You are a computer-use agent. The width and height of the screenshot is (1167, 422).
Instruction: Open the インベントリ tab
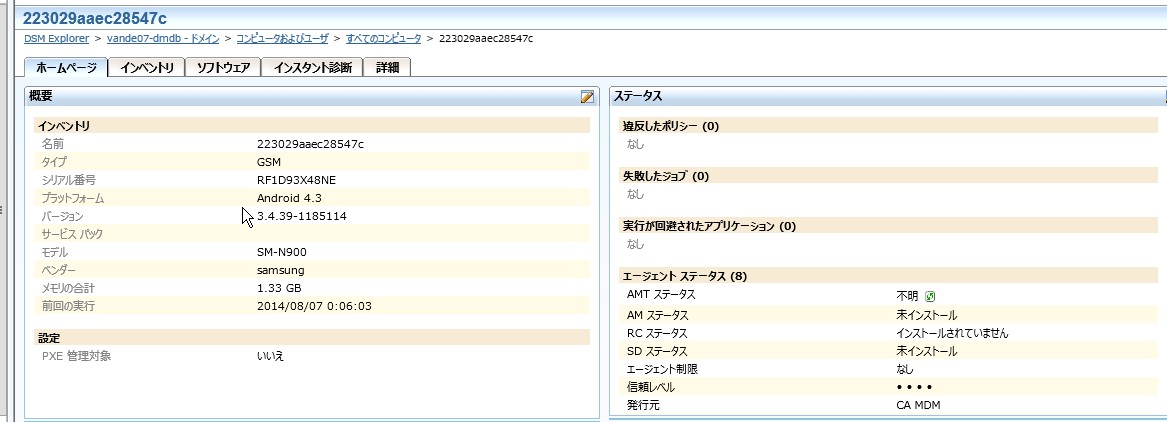coord(147,68)
